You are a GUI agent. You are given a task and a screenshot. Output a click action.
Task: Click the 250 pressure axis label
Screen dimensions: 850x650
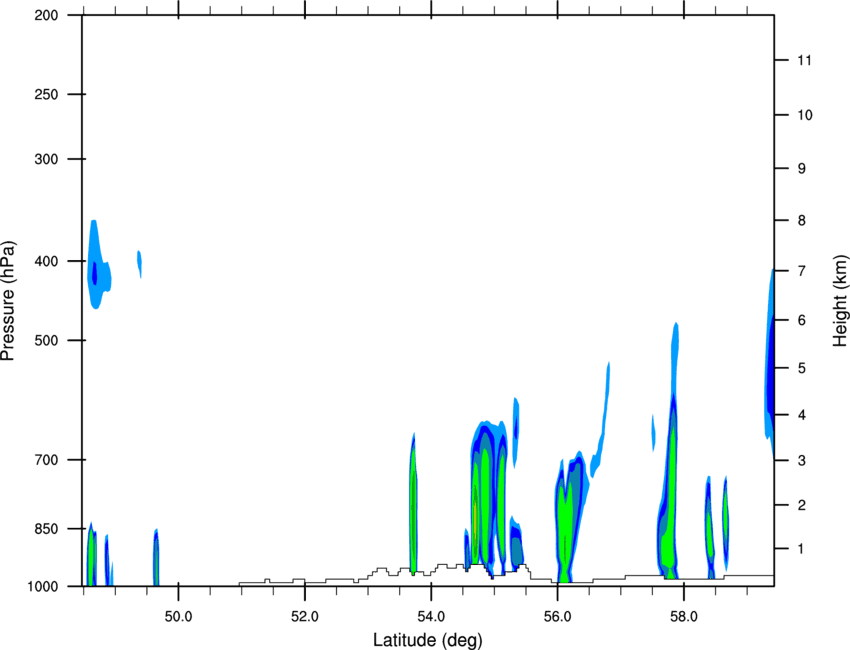click(46, 95)
